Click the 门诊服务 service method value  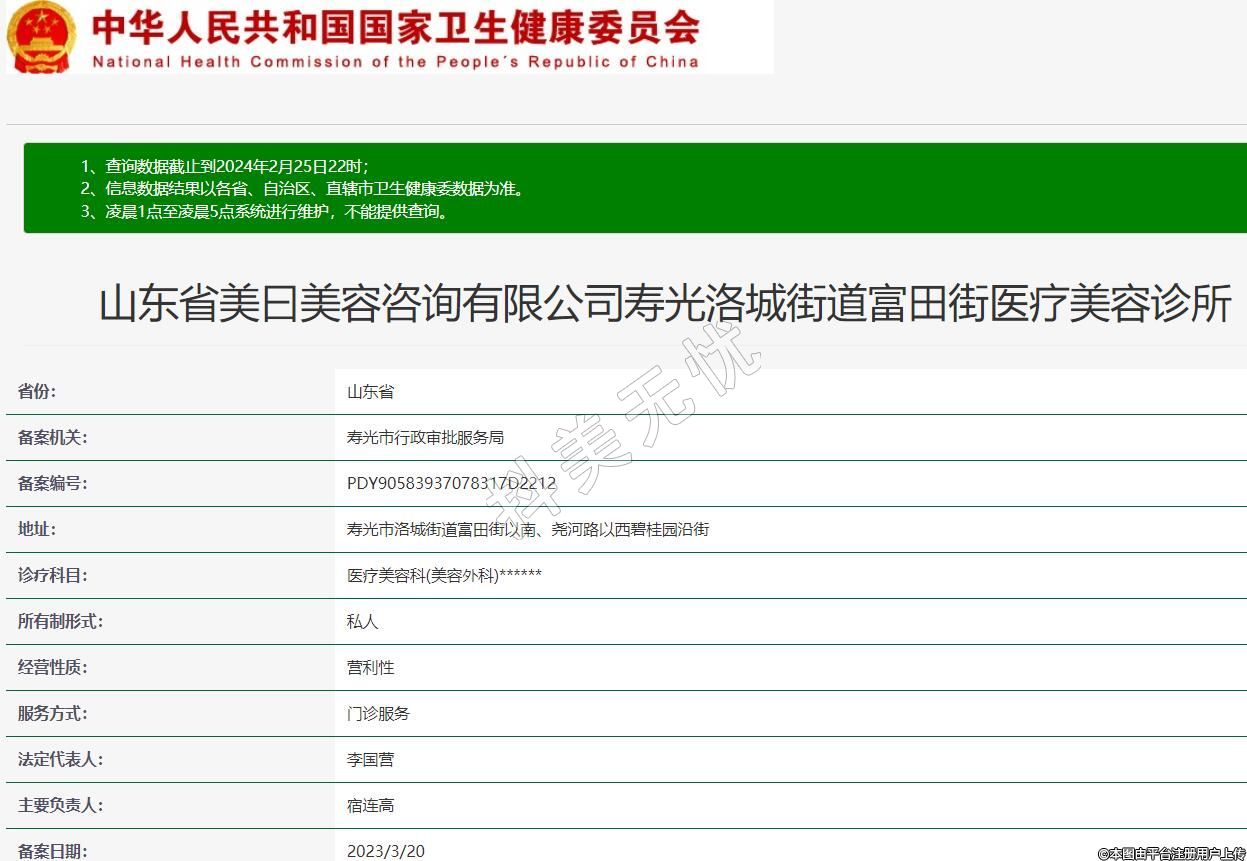(378, 714)
